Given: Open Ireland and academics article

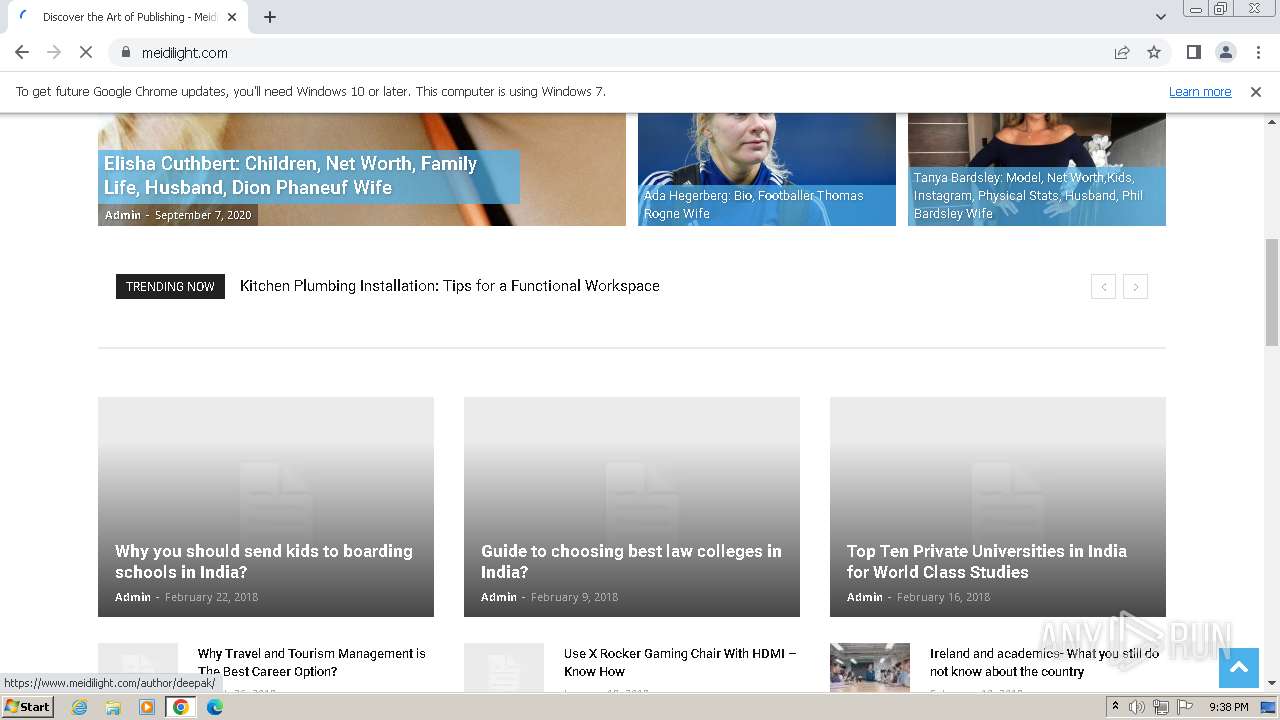Looking at the screenshot, I should click(x=1044, y=663).
